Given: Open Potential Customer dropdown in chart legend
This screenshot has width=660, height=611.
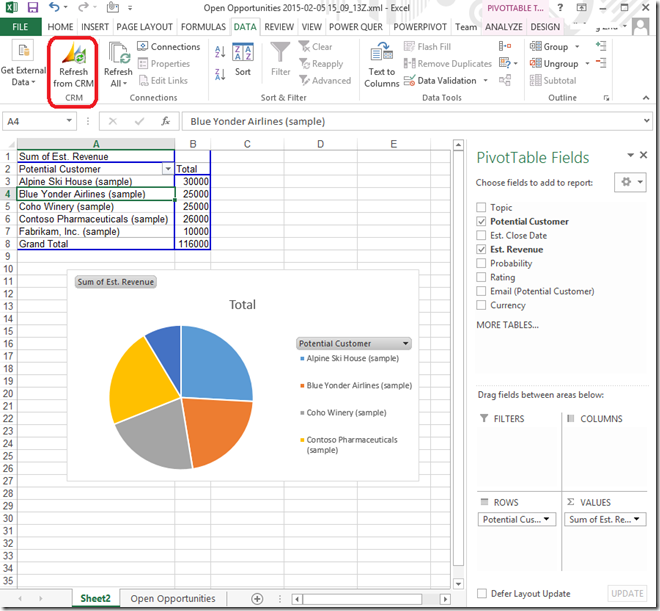Looking at the screenshot, I should coord(405,343).
